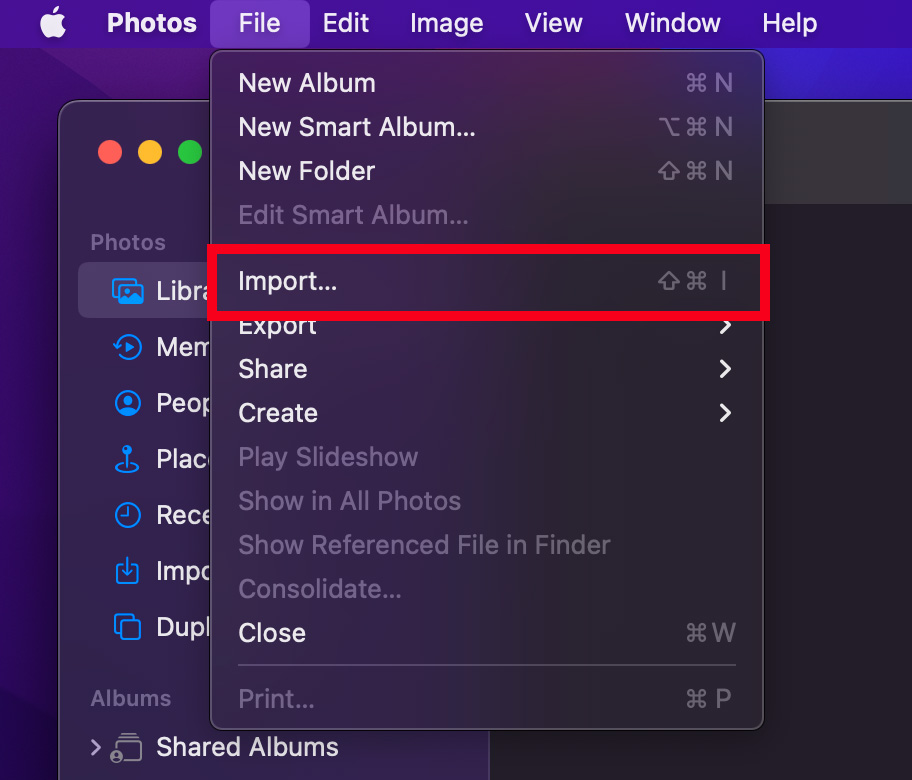The height and width of the screenshot is (780, 912).
Task: Click the Imports sidebar icon
Action: click(x=127, y=571)
